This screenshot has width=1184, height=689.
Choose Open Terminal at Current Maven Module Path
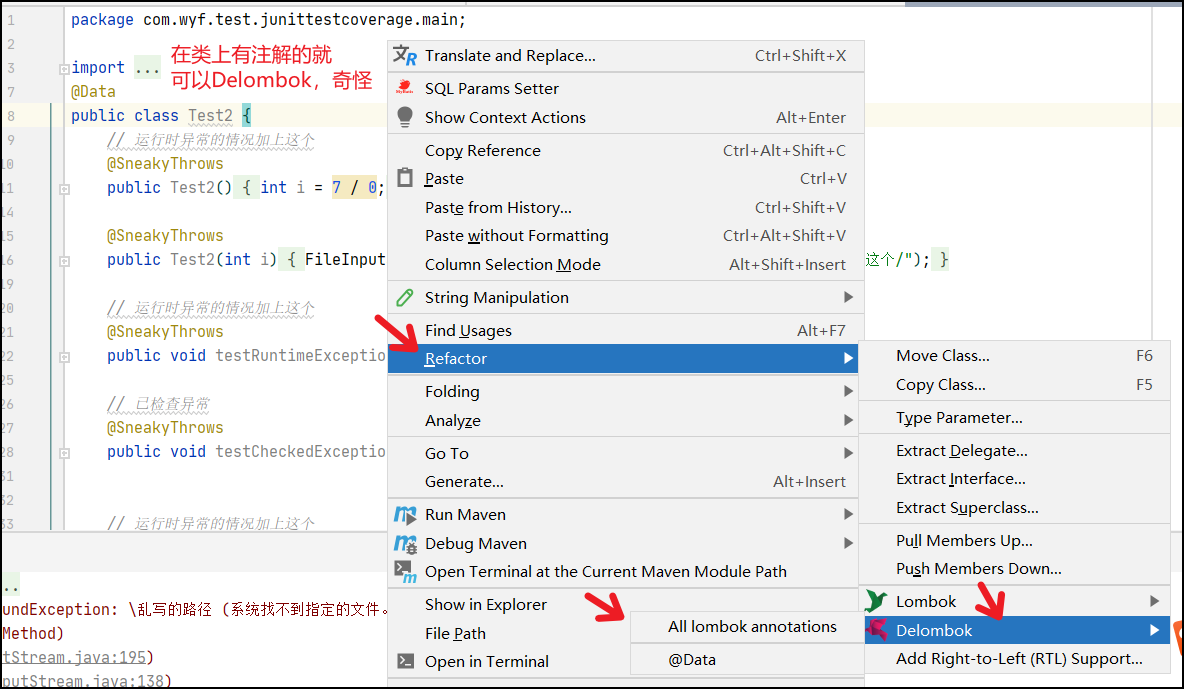pyautogui.click(x=623, y=572)
